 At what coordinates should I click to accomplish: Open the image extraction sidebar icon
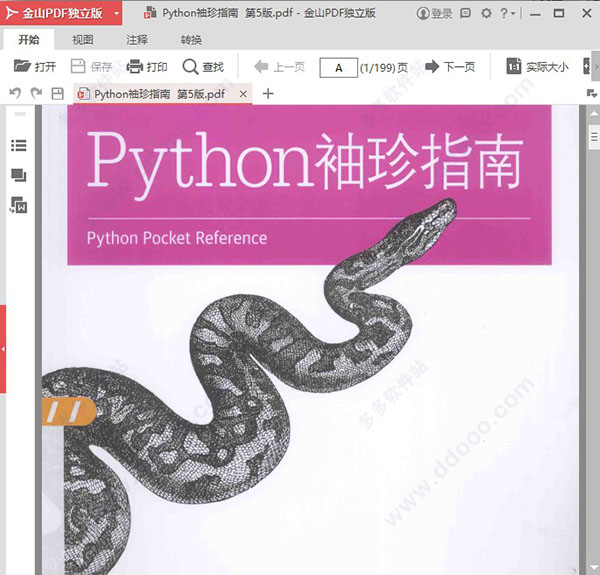click(19, 205)
